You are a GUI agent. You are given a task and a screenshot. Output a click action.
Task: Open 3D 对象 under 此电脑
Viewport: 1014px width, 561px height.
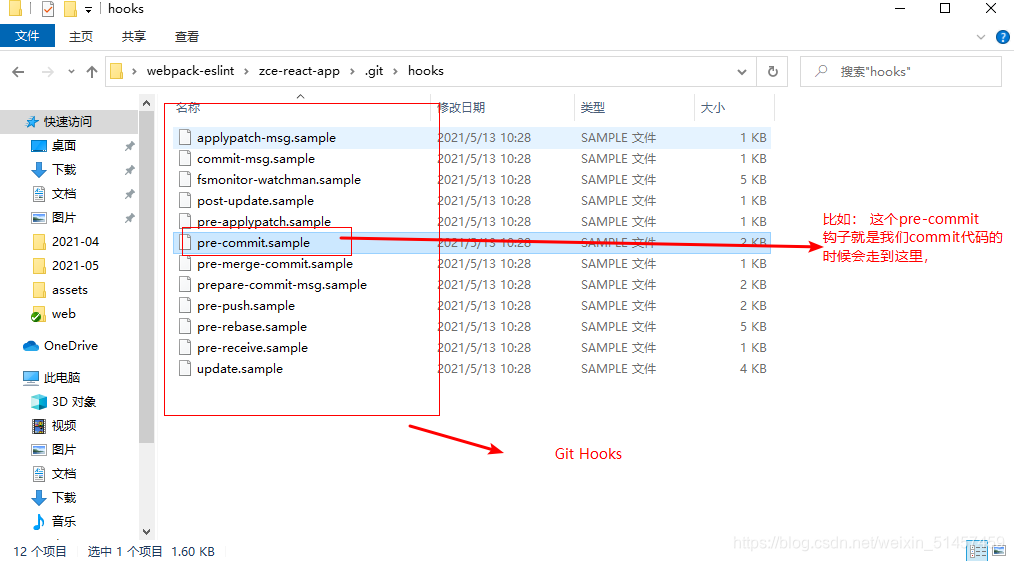[74, 401]
